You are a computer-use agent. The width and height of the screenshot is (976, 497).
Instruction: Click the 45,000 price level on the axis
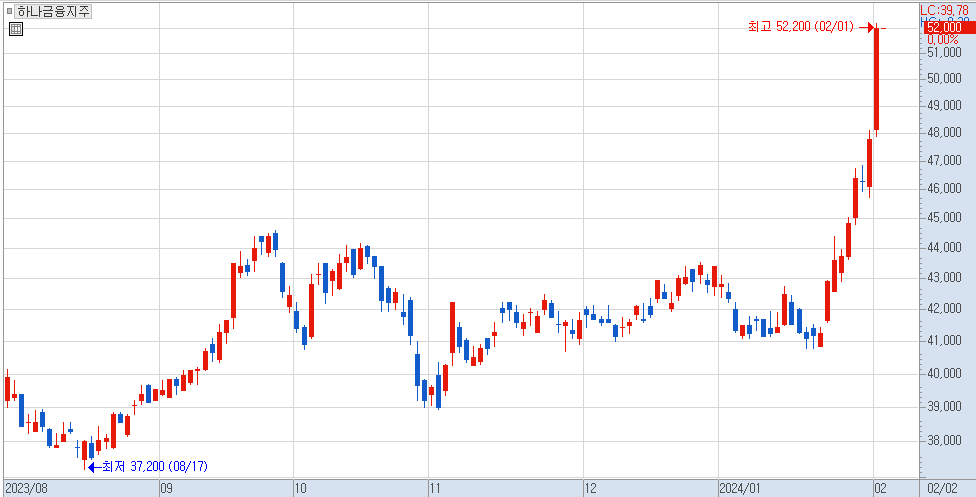[945, 217]
